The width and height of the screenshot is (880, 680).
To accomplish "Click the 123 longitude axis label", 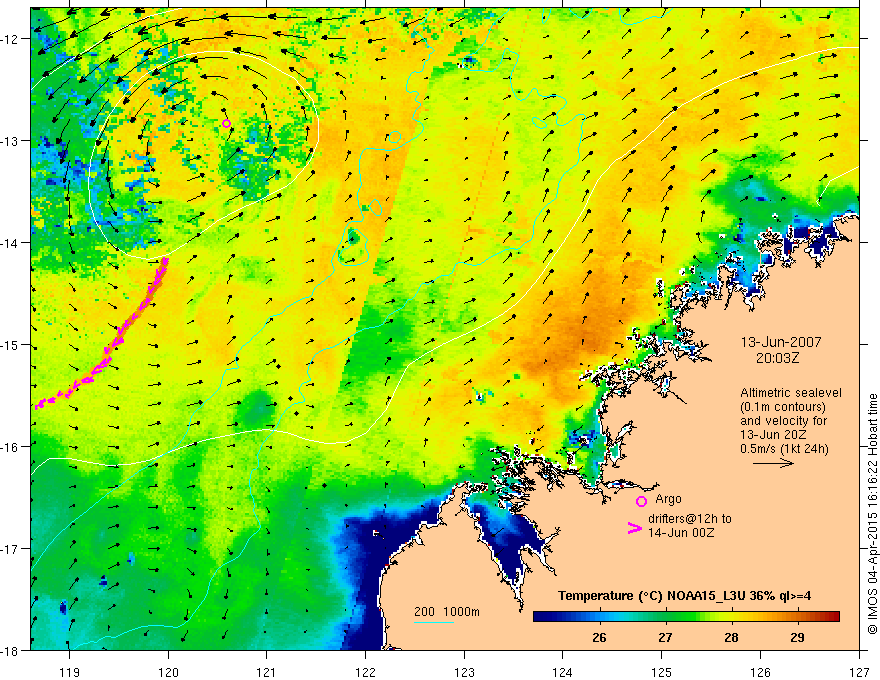I will pos(464,672).
